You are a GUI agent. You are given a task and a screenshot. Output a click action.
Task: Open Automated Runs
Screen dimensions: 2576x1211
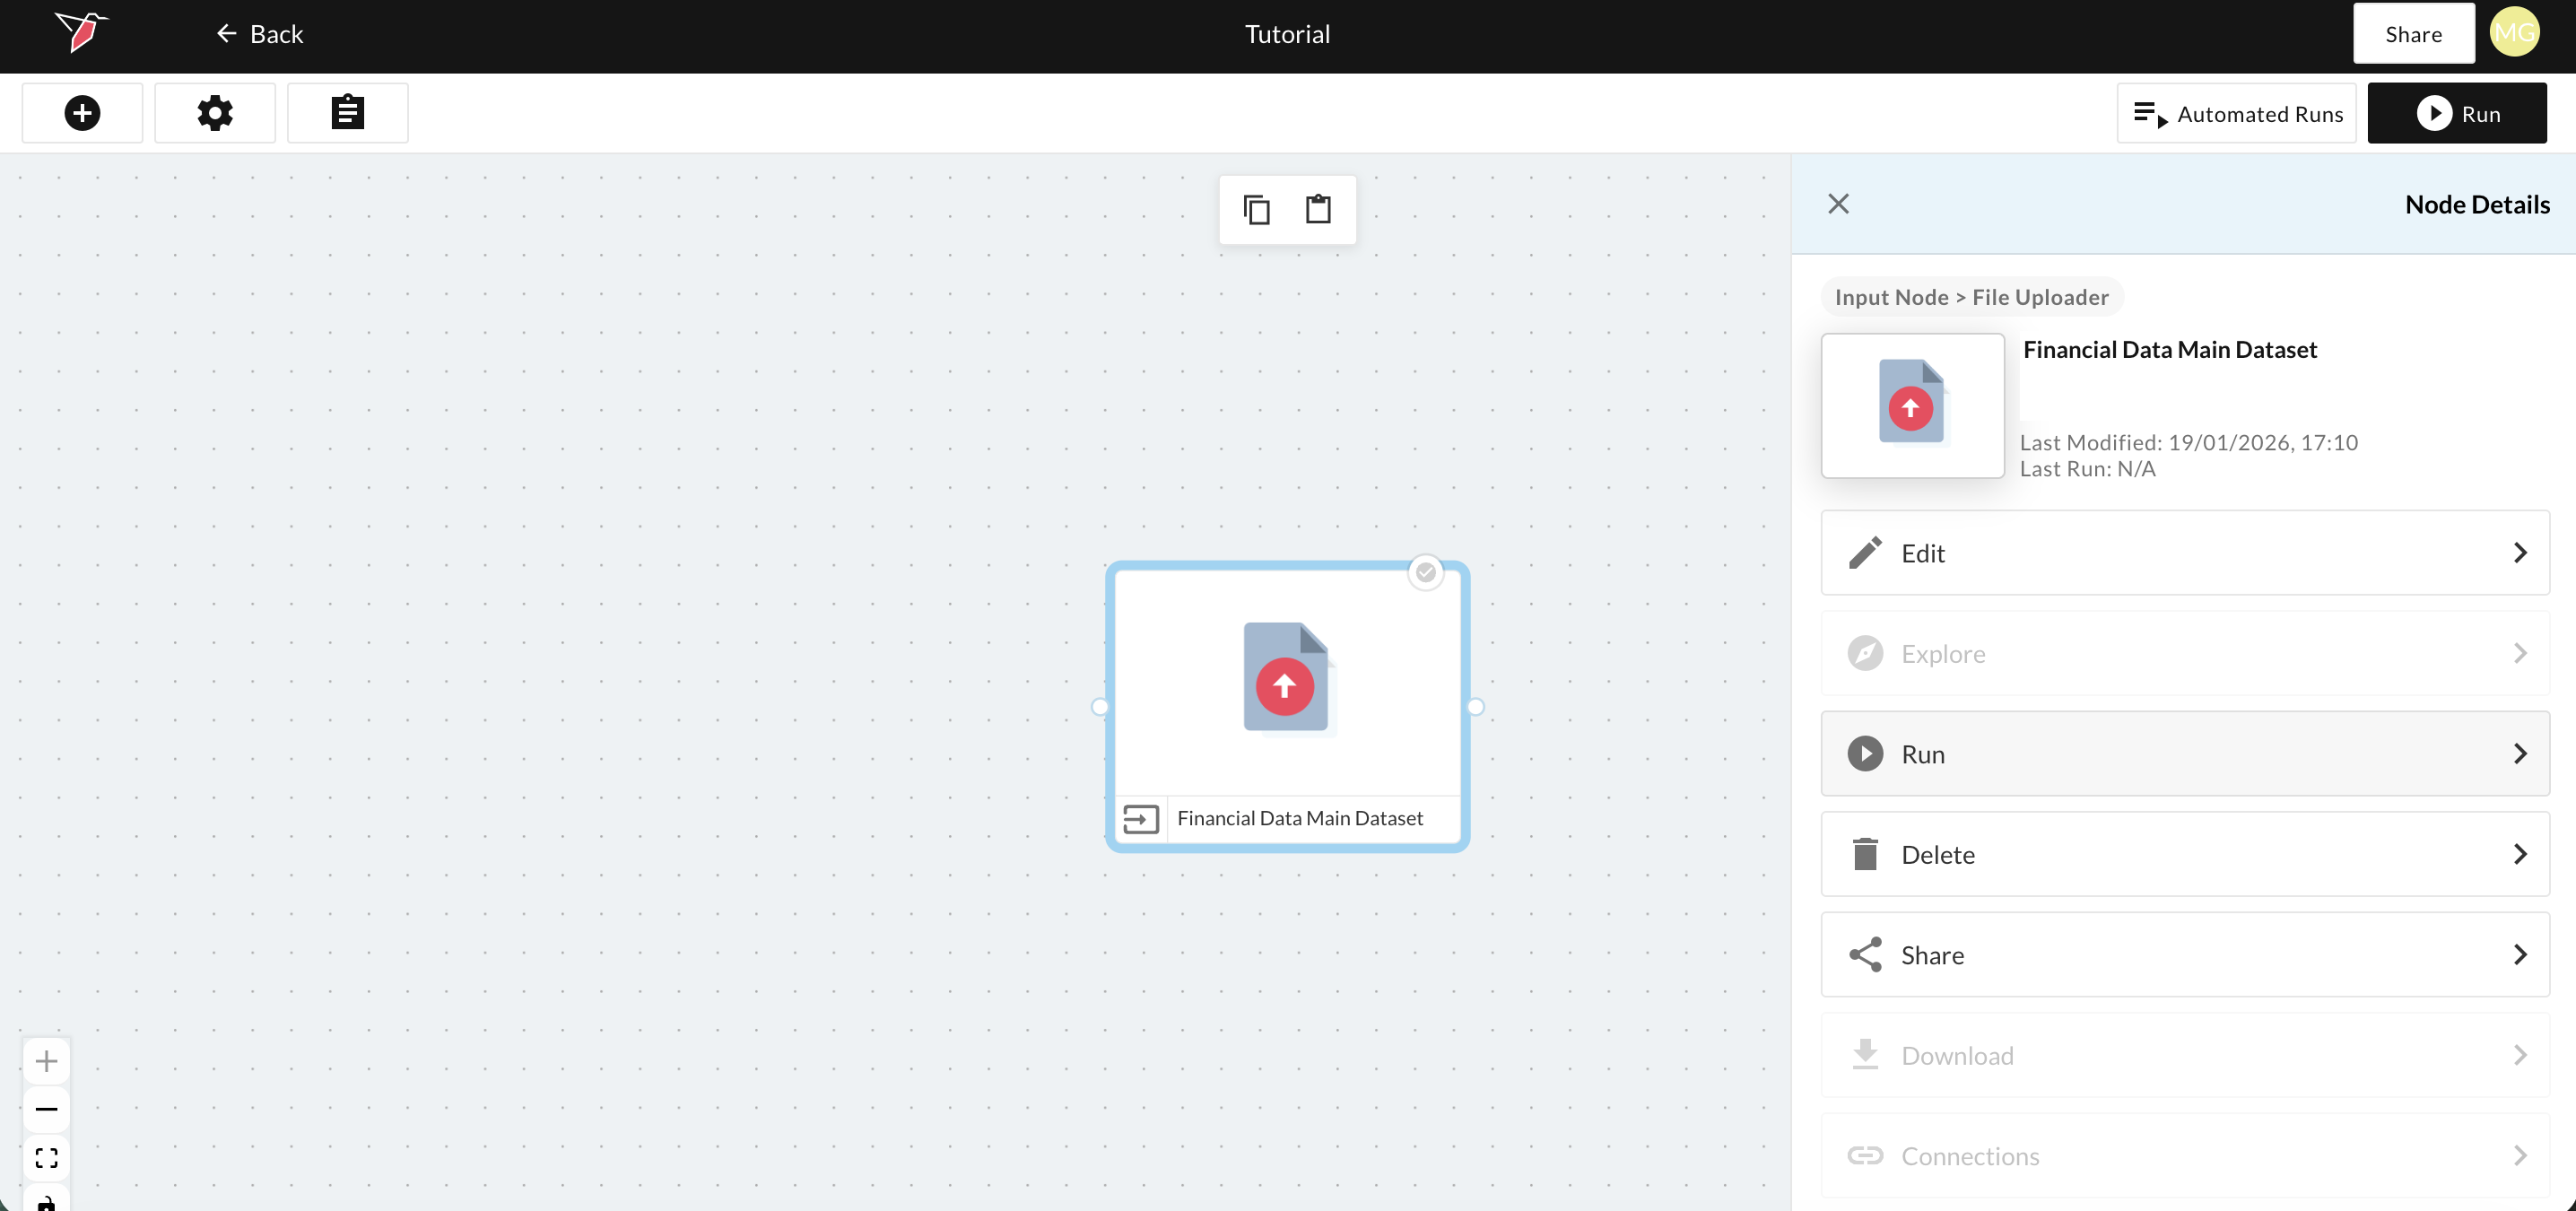tap(2236, 114)
